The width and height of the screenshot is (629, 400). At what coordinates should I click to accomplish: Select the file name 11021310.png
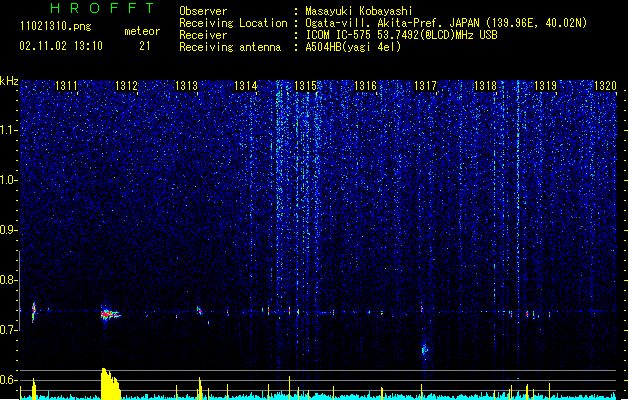(55, 26)
